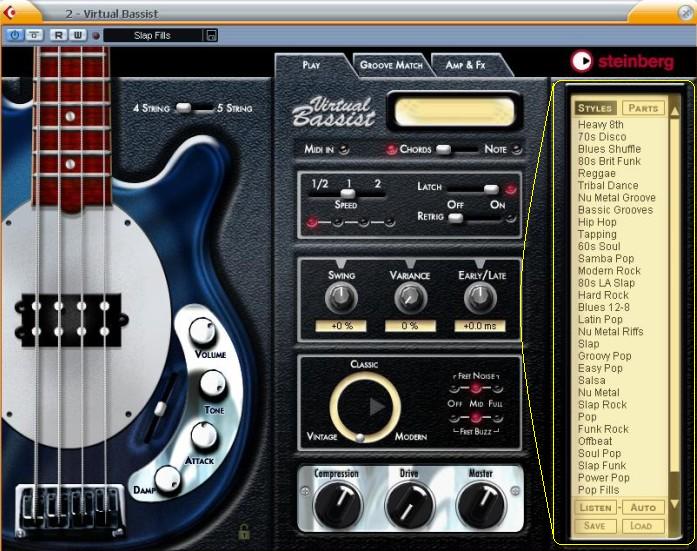Switch to the Amp & Fx tab
This screenshot has height=551, width=697.
pos(466,65)
